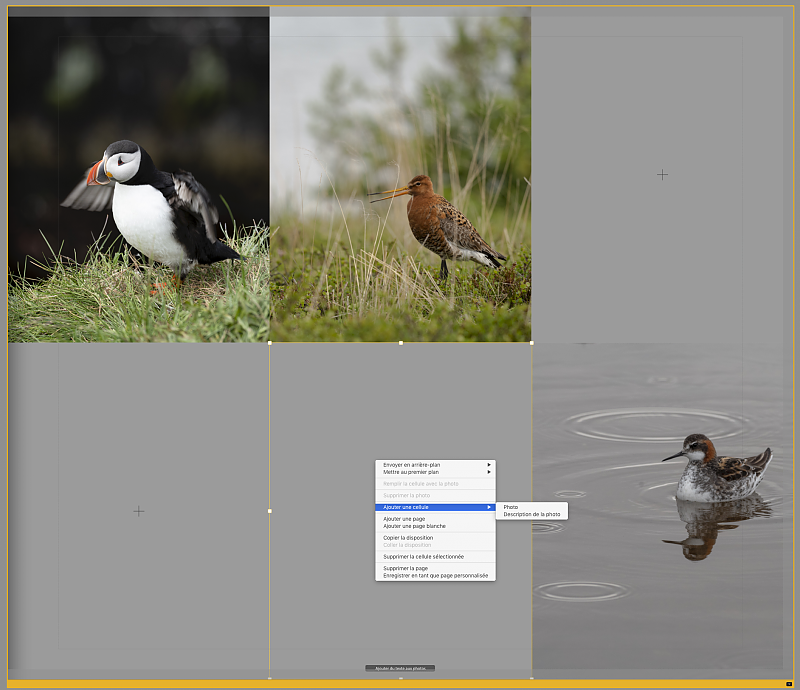Choose Photo from the cell submenu
Viewport: 800px width, 690px height.
511,507
